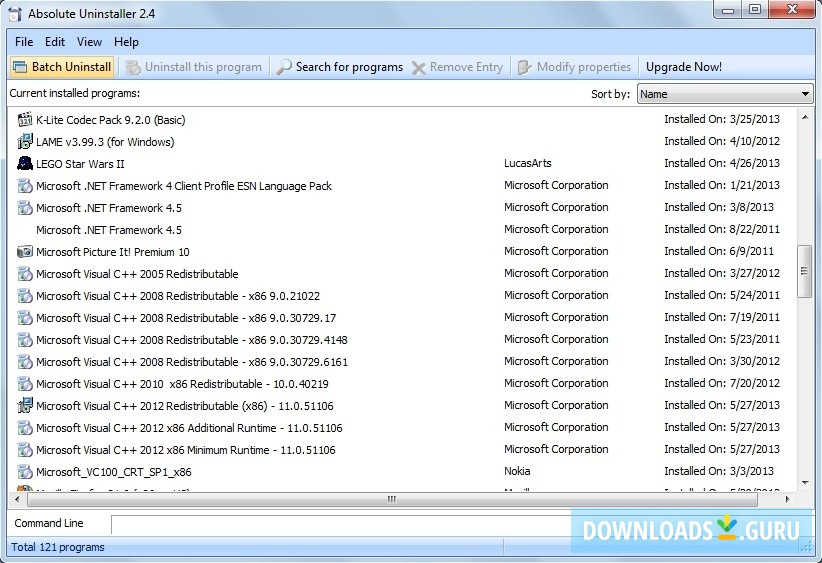Image resolution: width=822 pixels, height=563 pixels.
Task: Click the Search for programs label
Action: click(349, 67)
